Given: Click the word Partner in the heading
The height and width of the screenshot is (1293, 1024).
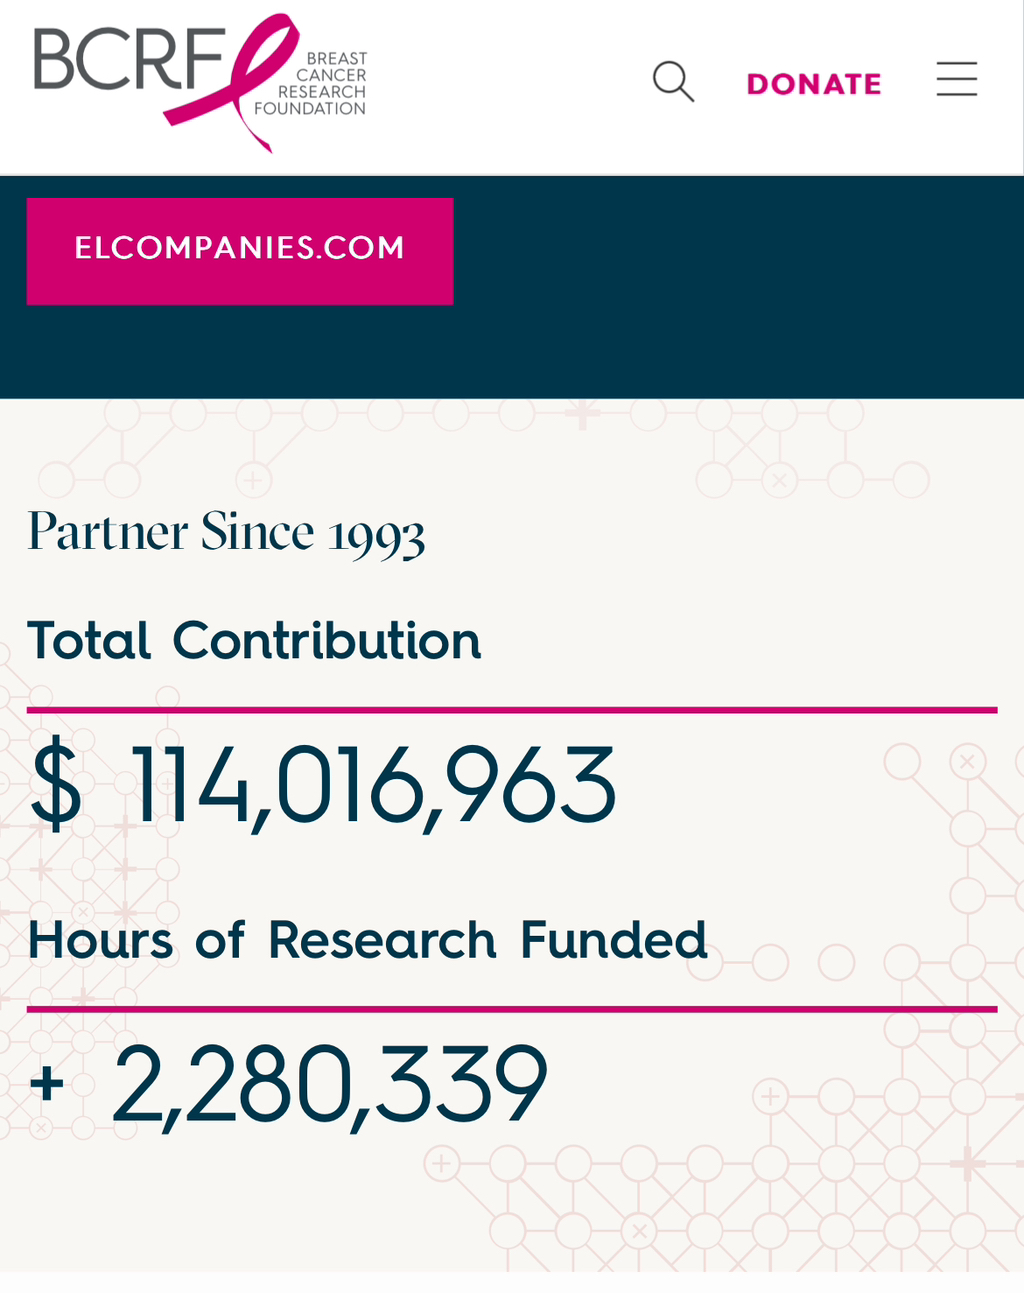Looking at the screenshot, I should 108,532.
